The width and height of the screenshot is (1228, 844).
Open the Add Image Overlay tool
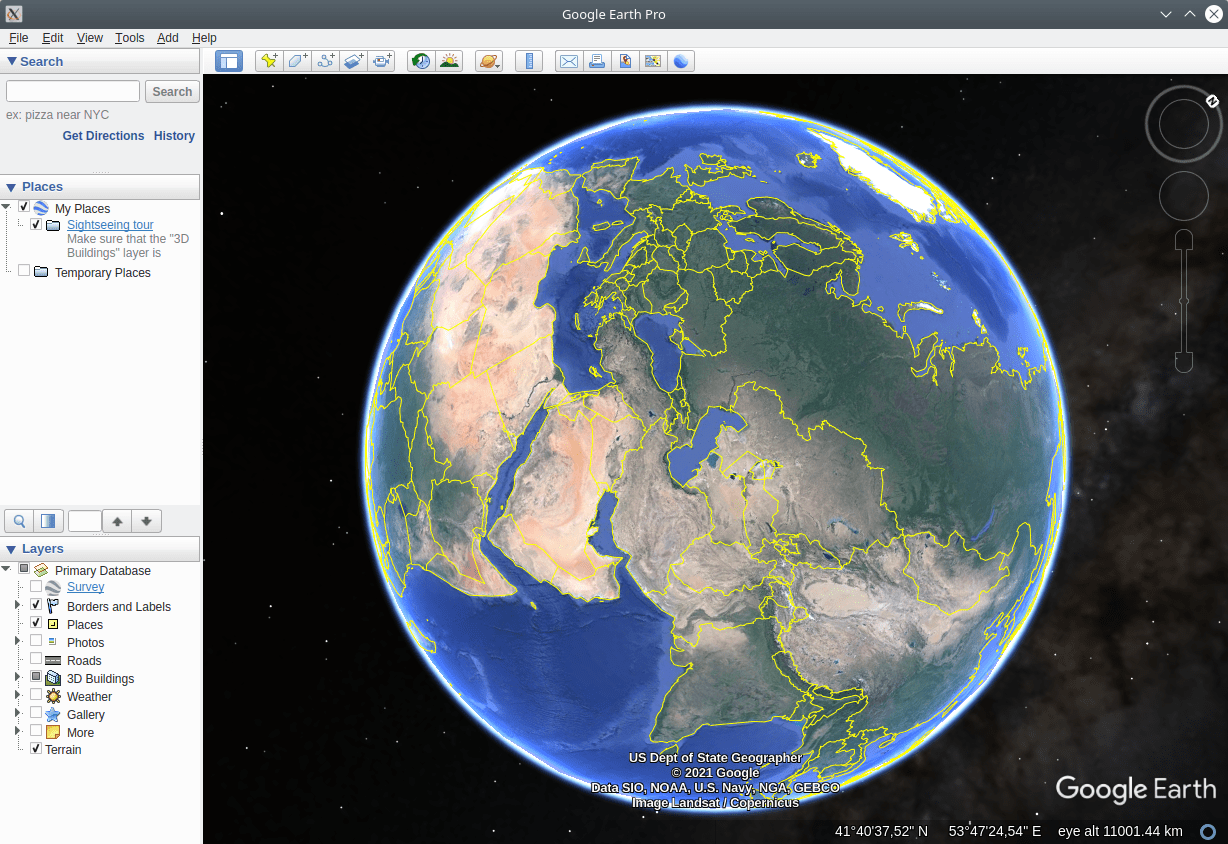353,61
